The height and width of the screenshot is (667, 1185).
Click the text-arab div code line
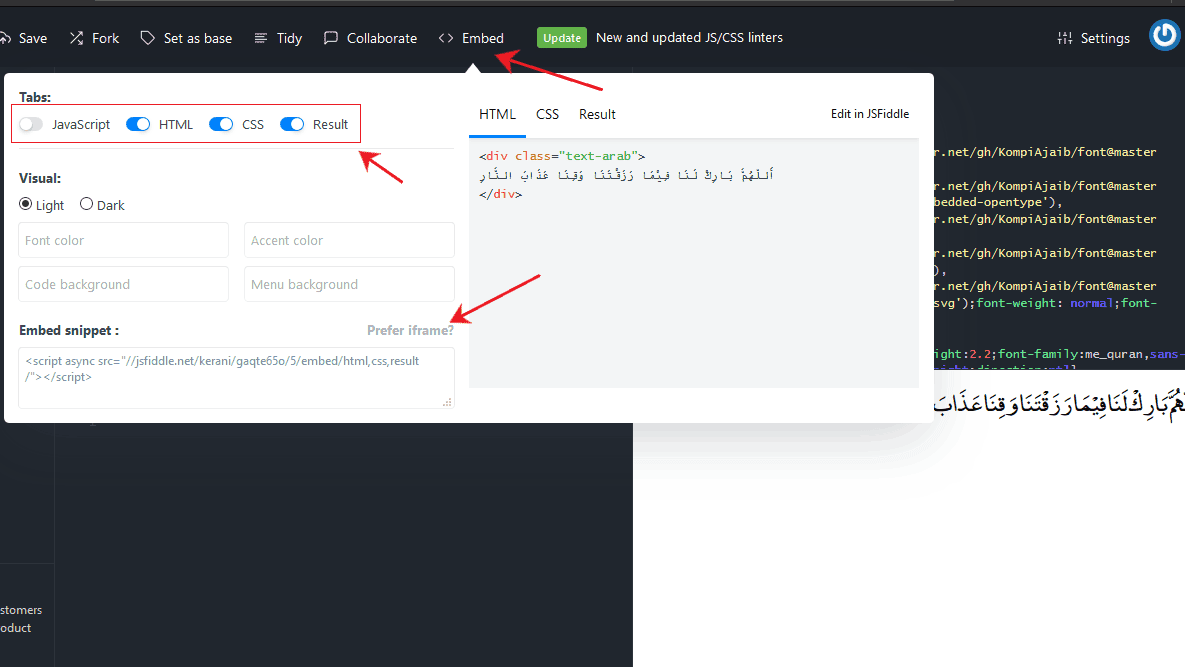pos(562,156)
